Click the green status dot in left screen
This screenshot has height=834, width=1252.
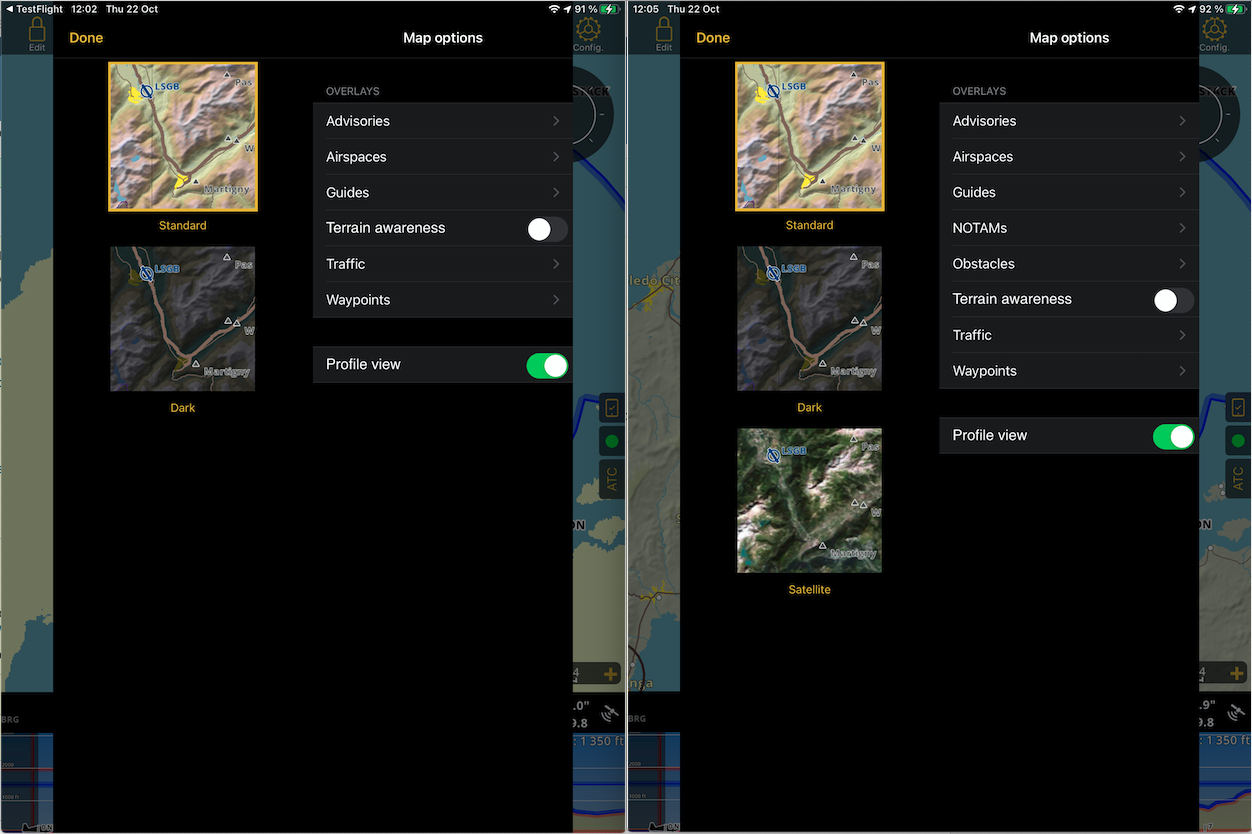coord(611,441)
